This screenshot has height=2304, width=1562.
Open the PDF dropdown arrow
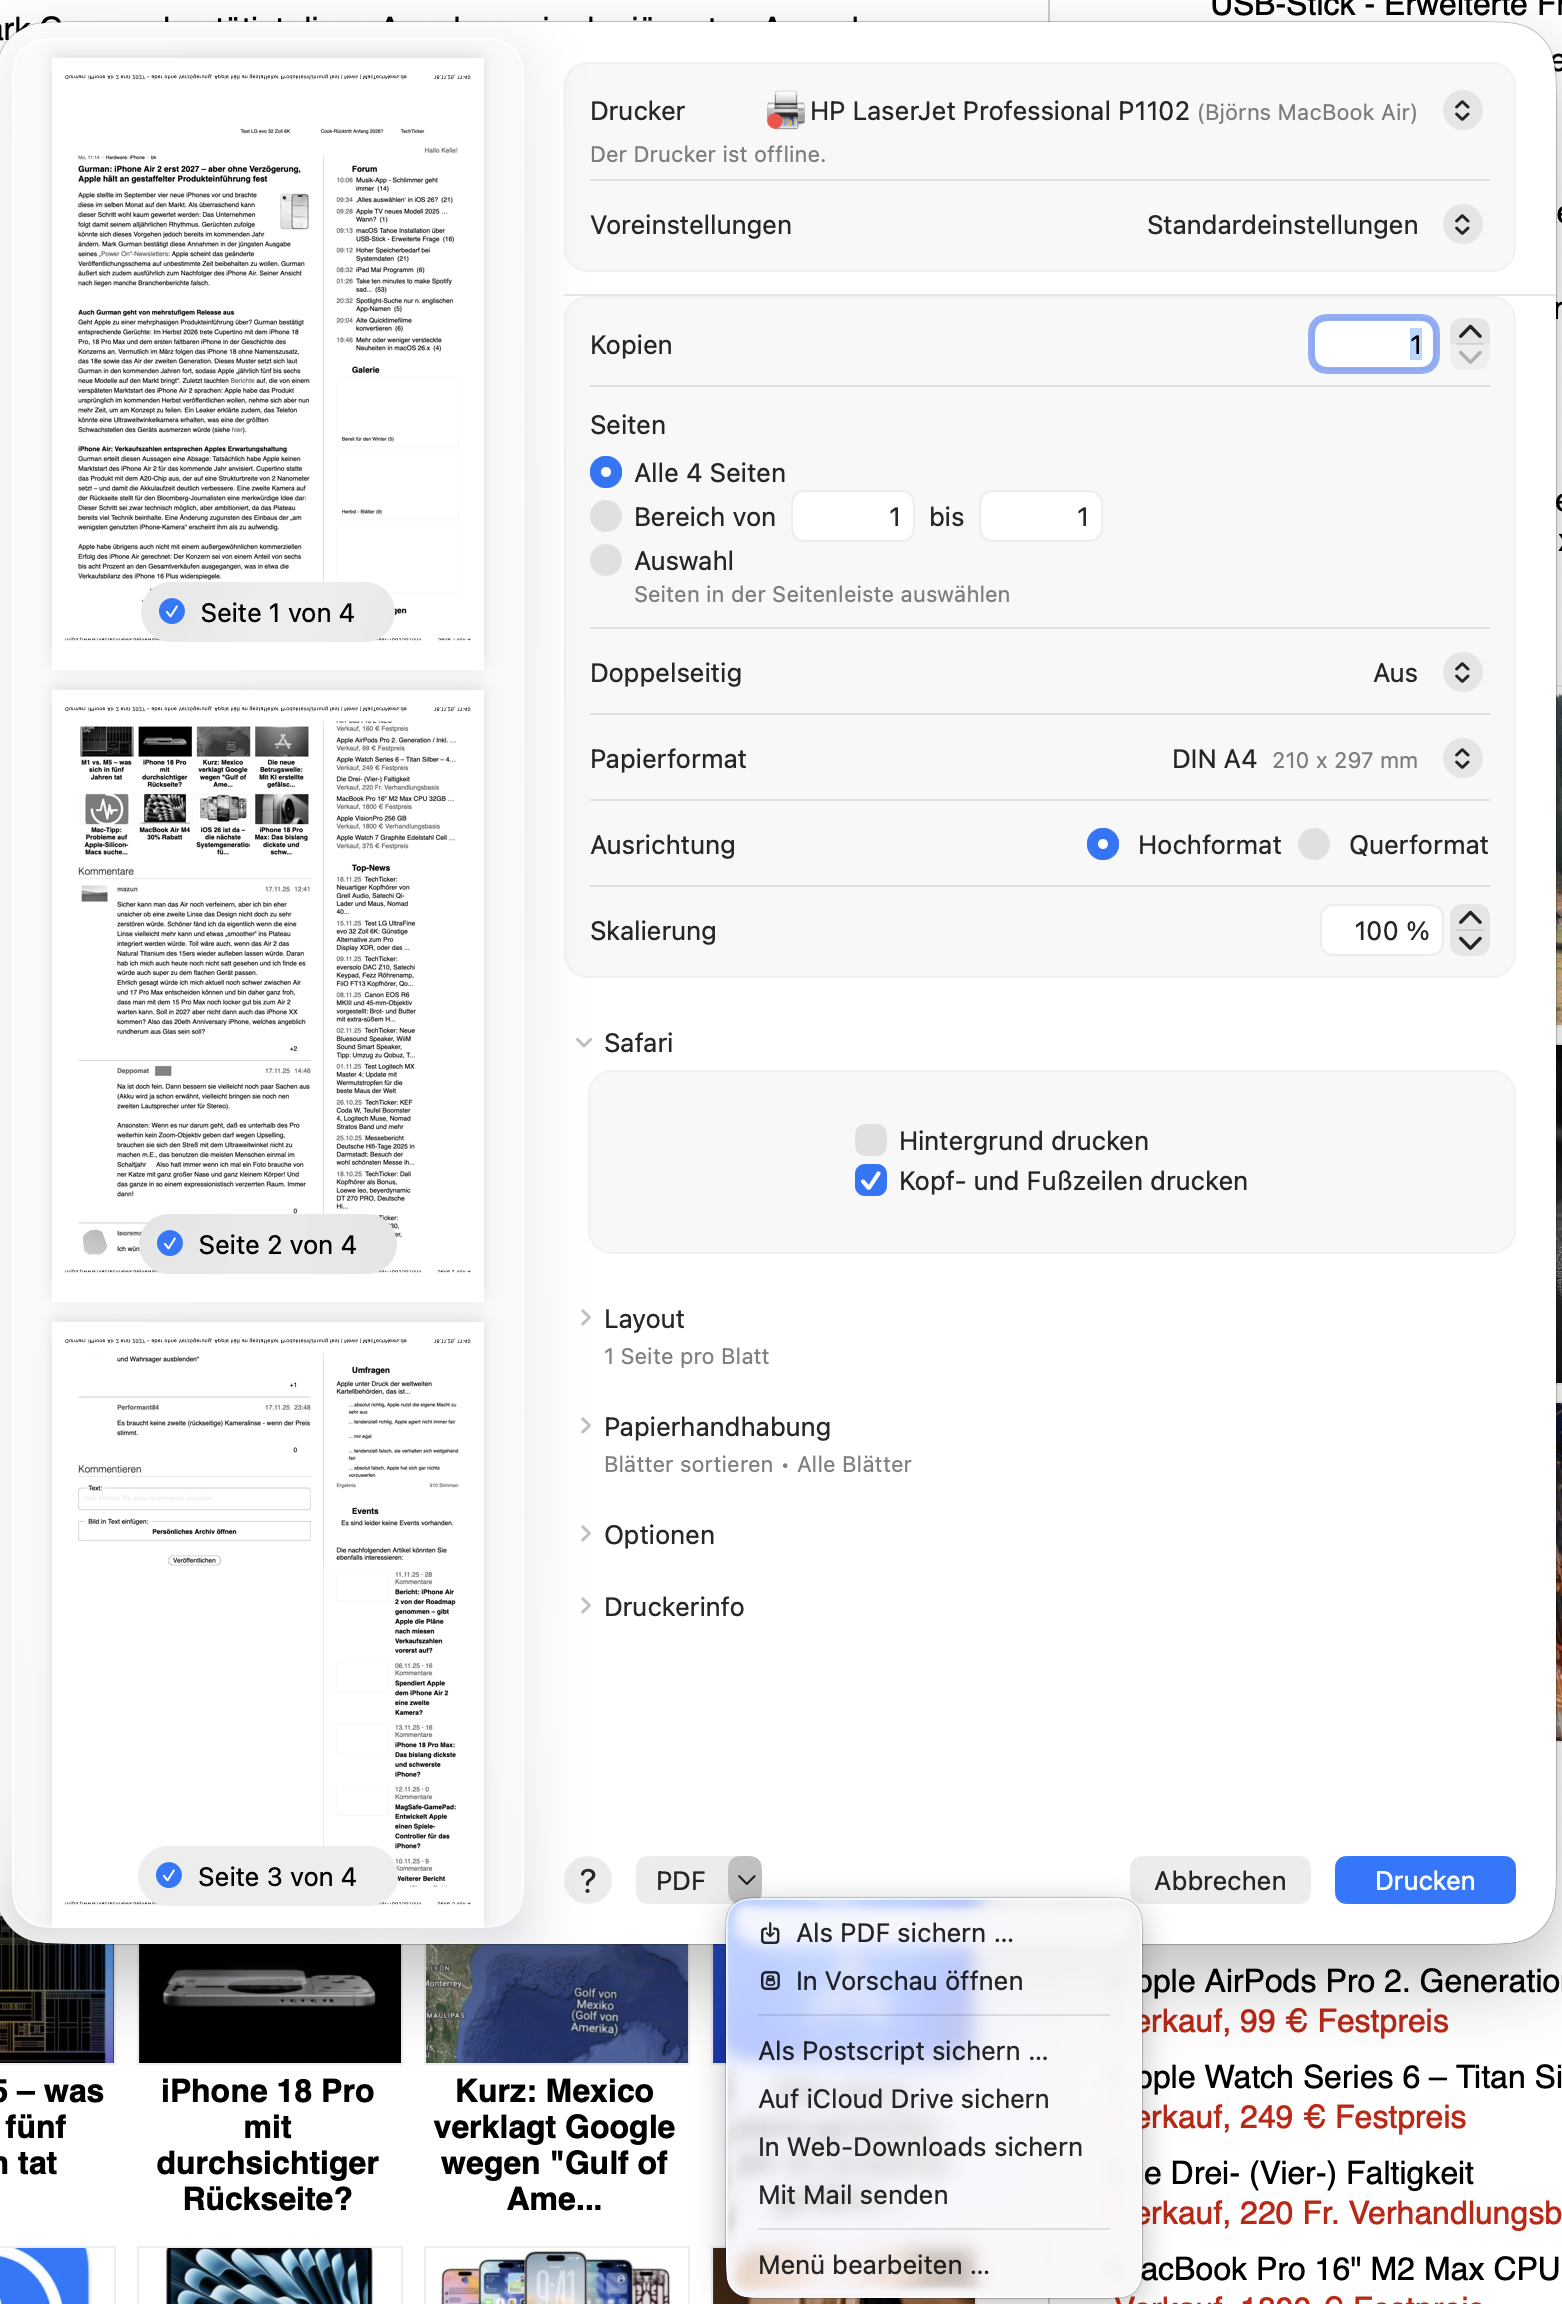[745, 1880]
